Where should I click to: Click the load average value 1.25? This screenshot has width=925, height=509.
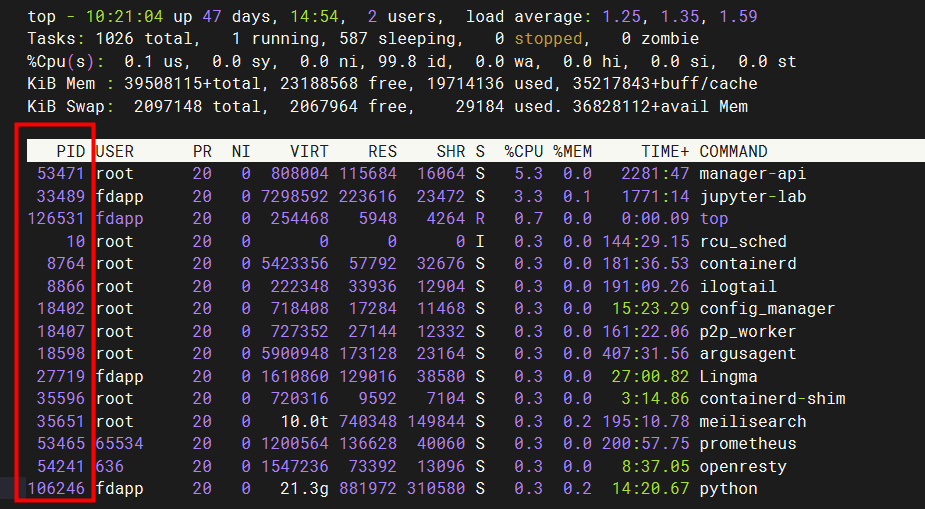click(621, 16)
